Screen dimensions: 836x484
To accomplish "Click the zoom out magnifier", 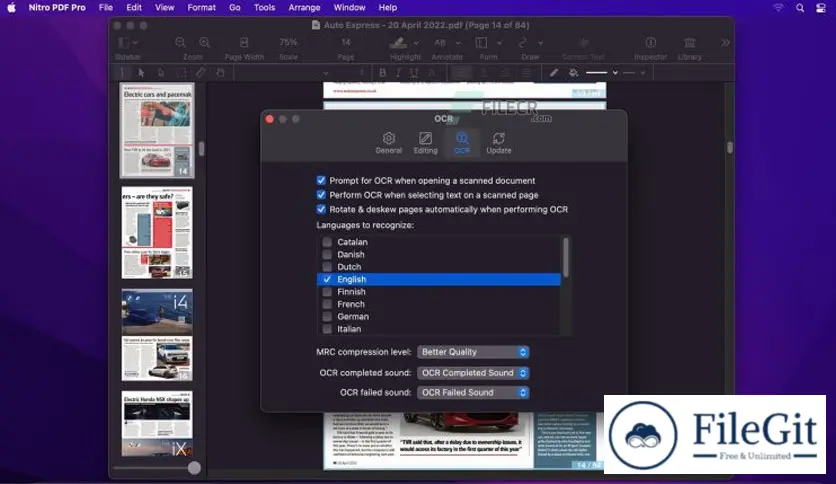I will 180,43.
